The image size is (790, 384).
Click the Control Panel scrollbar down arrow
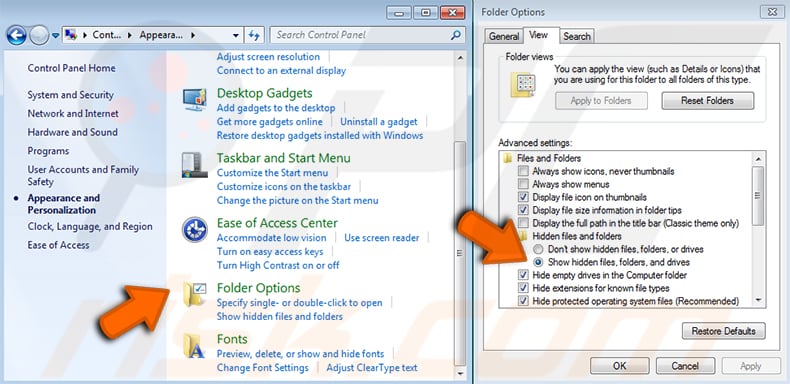click(x=459, y=373)
